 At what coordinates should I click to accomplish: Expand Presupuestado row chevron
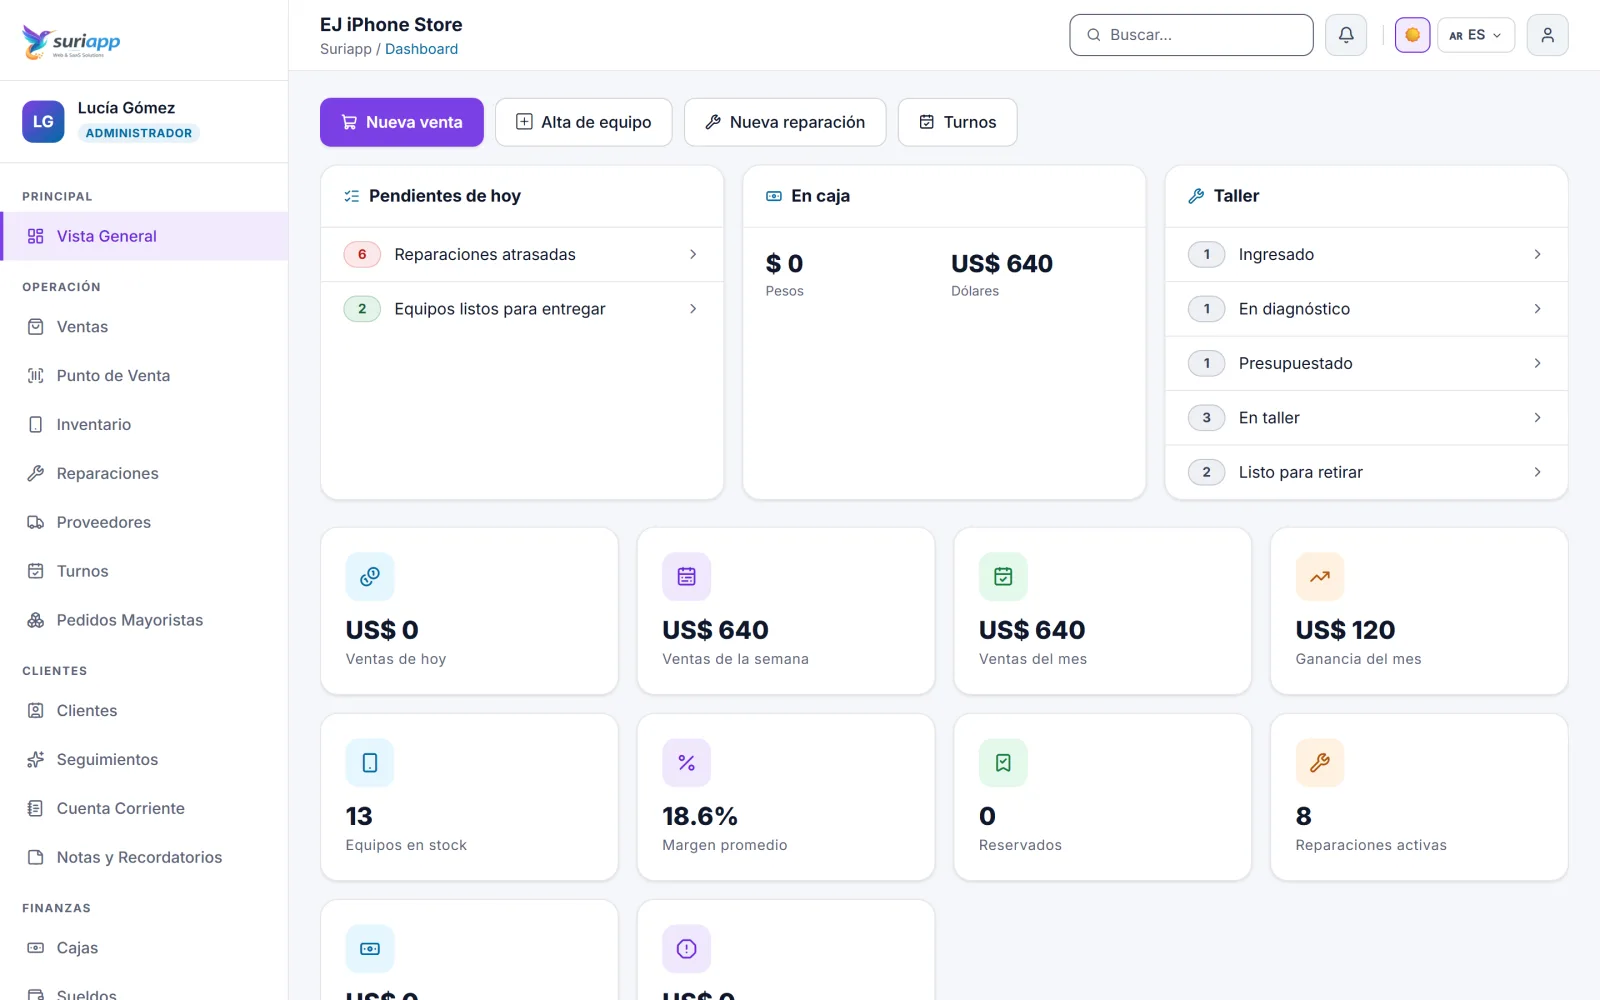pyautogui.click(x=1537, y=363)
